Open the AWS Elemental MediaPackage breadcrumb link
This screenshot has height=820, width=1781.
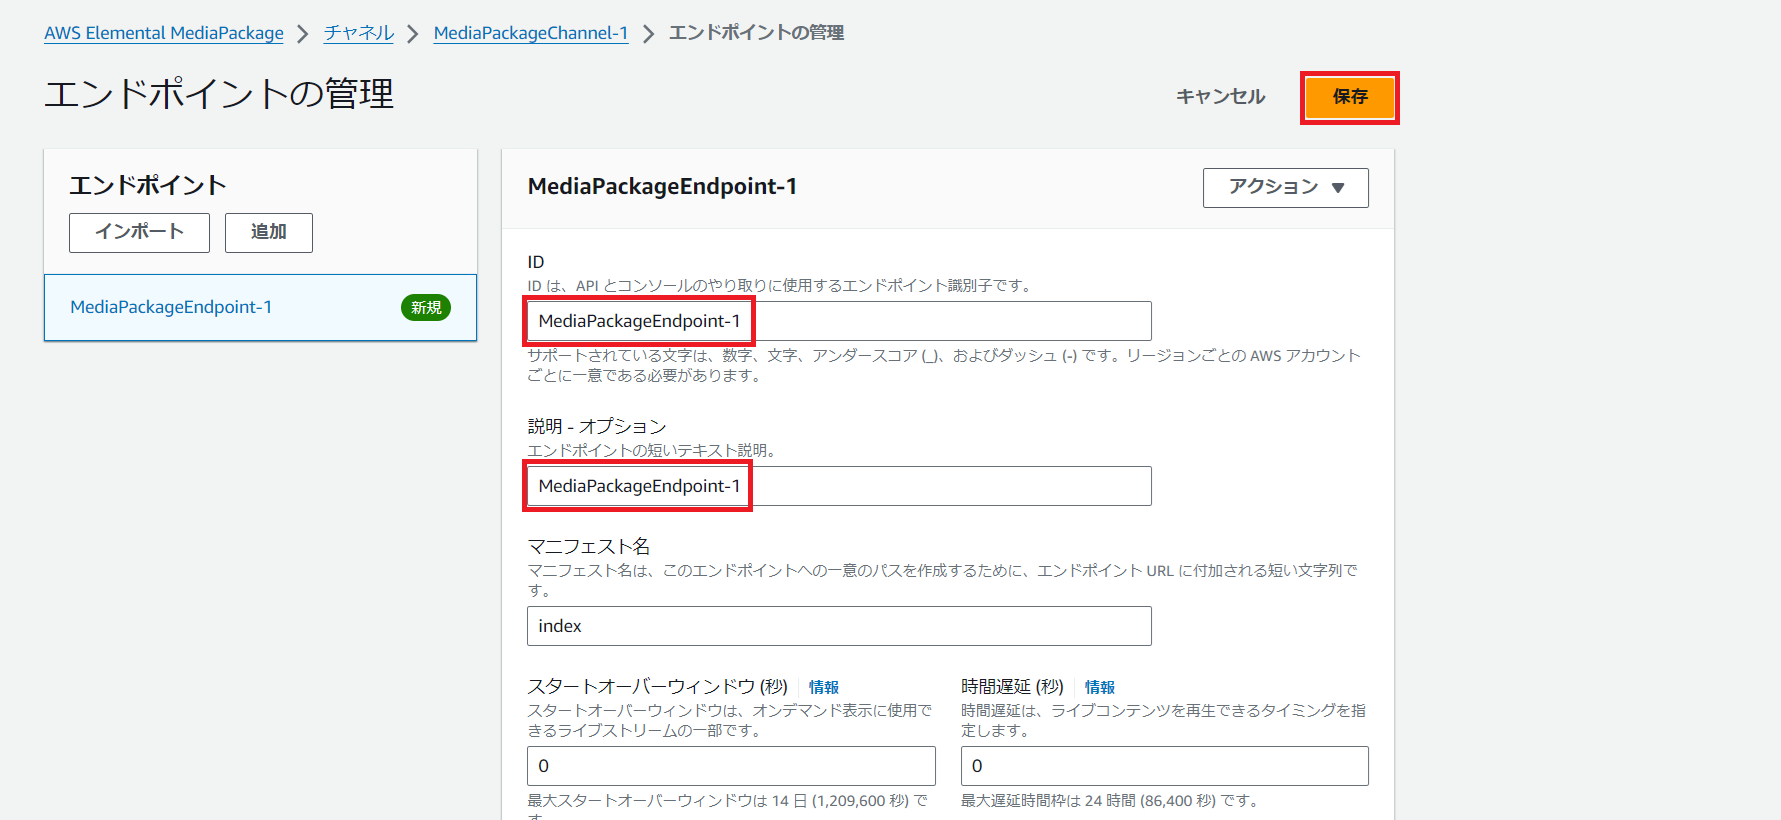[x=164, y=33]
